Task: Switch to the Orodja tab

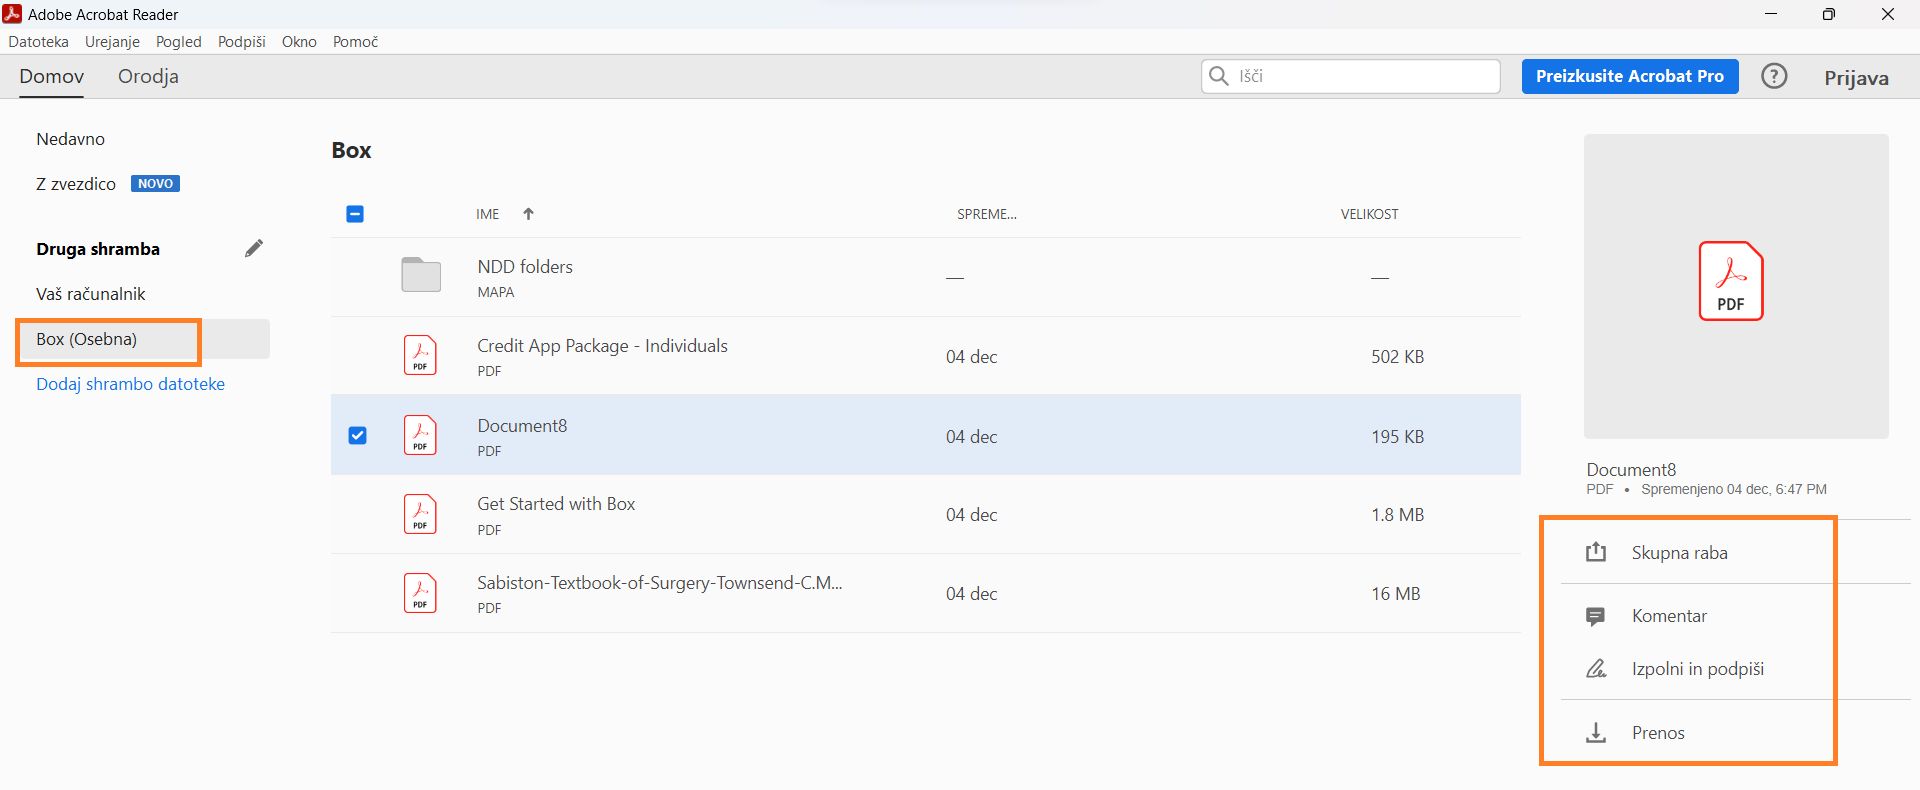Action: [148, 77]
